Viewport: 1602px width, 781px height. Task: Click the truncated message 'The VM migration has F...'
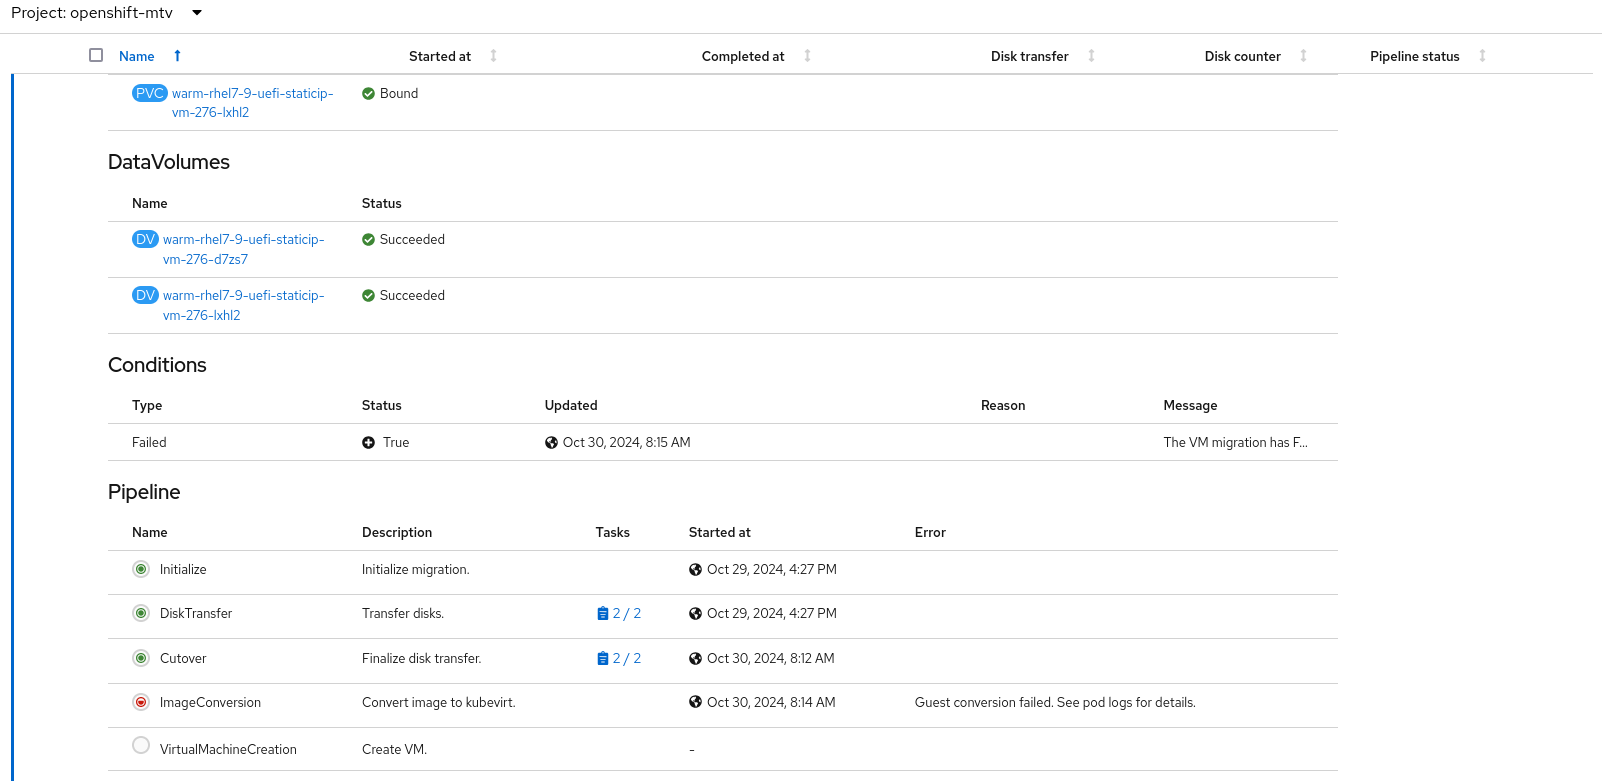1235,442
